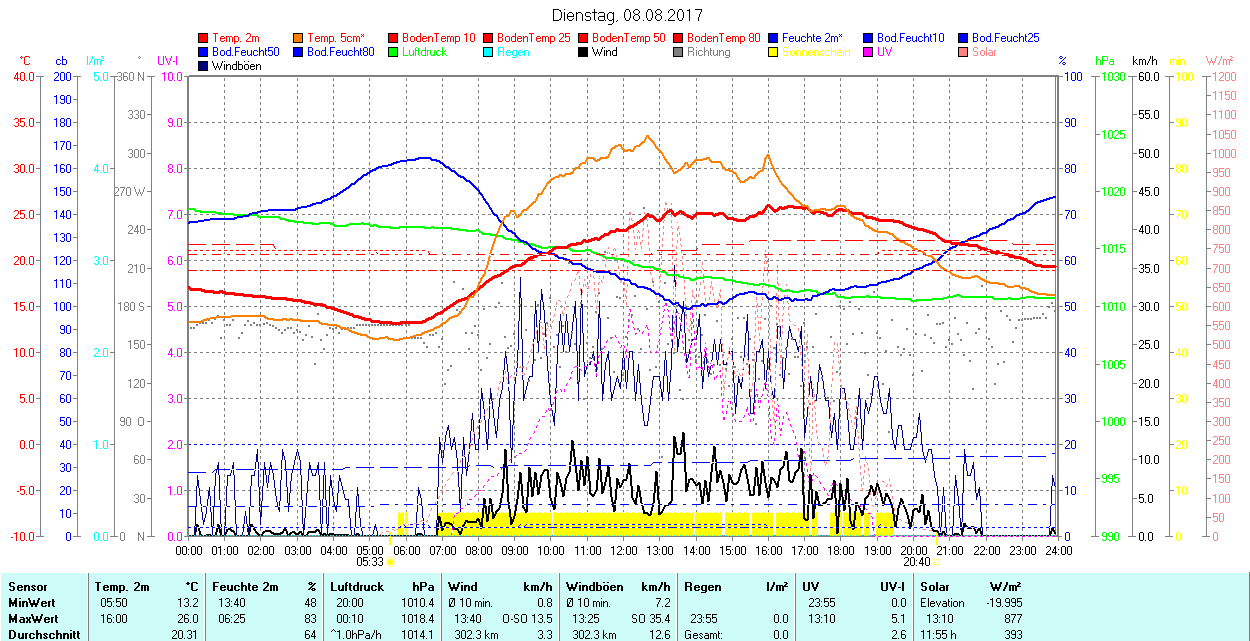The height and width of the screenshot is (641, 1250).
Task: Click the Luftdruck column header in the table
Action: [x=355, y=587]
